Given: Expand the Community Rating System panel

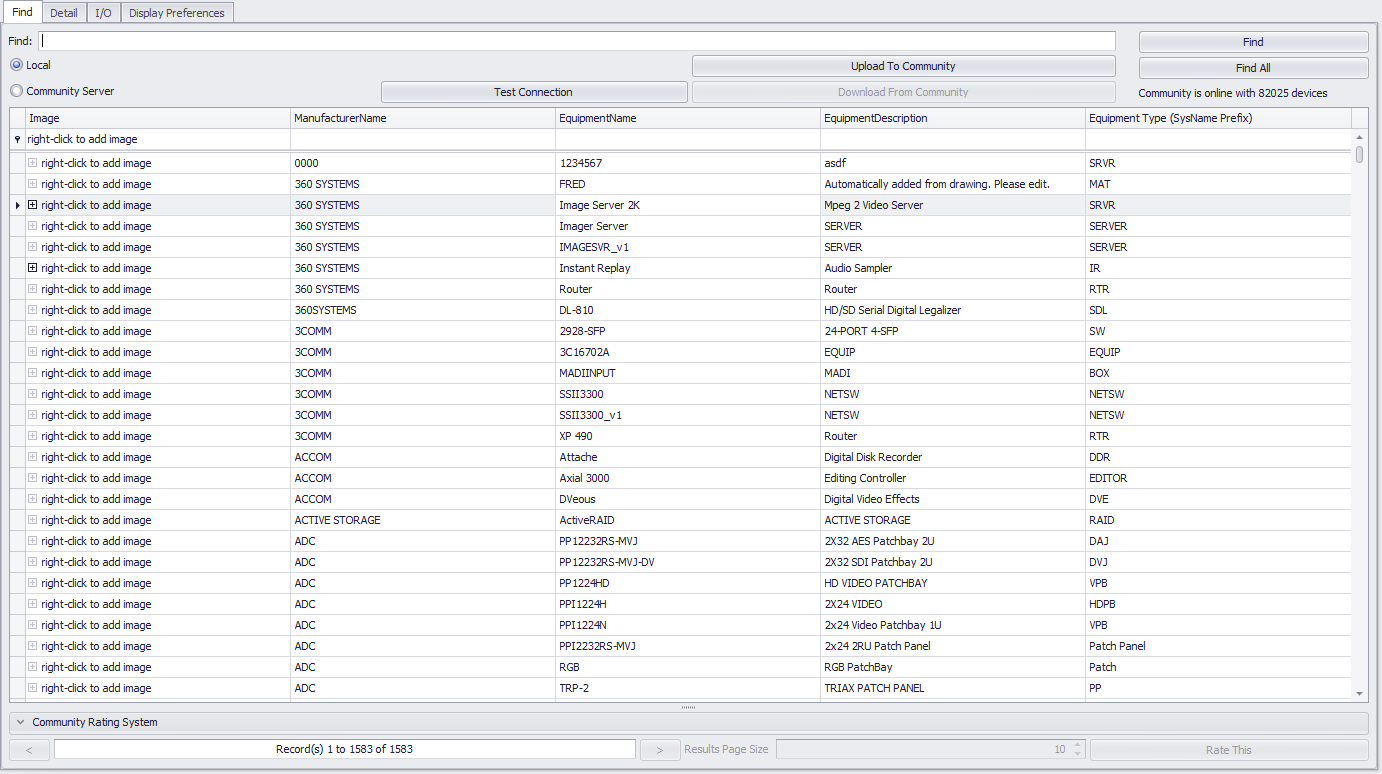Looking at the screenshot, I should pyautogui.click(x=20, y=722).
